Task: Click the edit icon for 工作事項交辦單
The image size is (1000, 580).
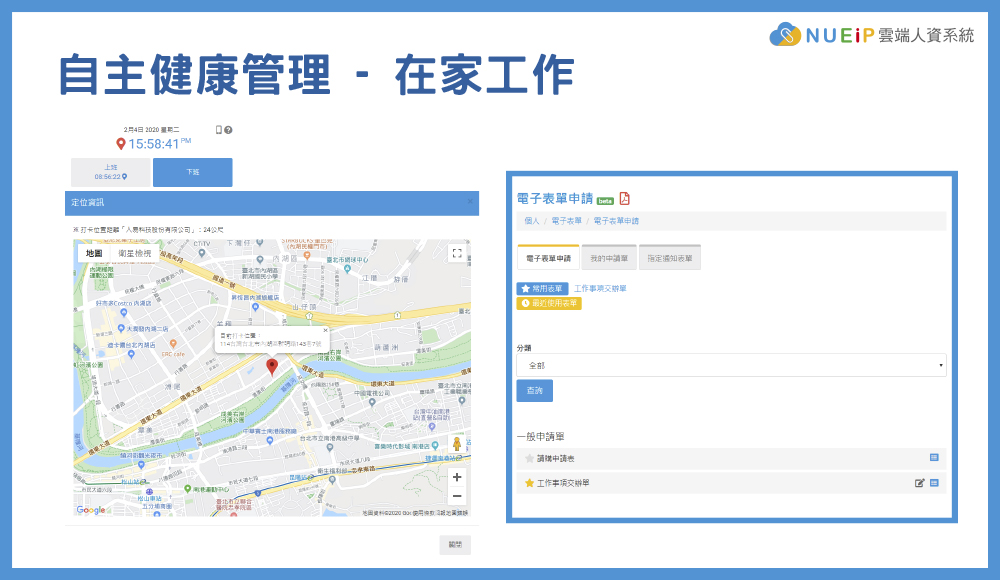Action: pos(920,483)
